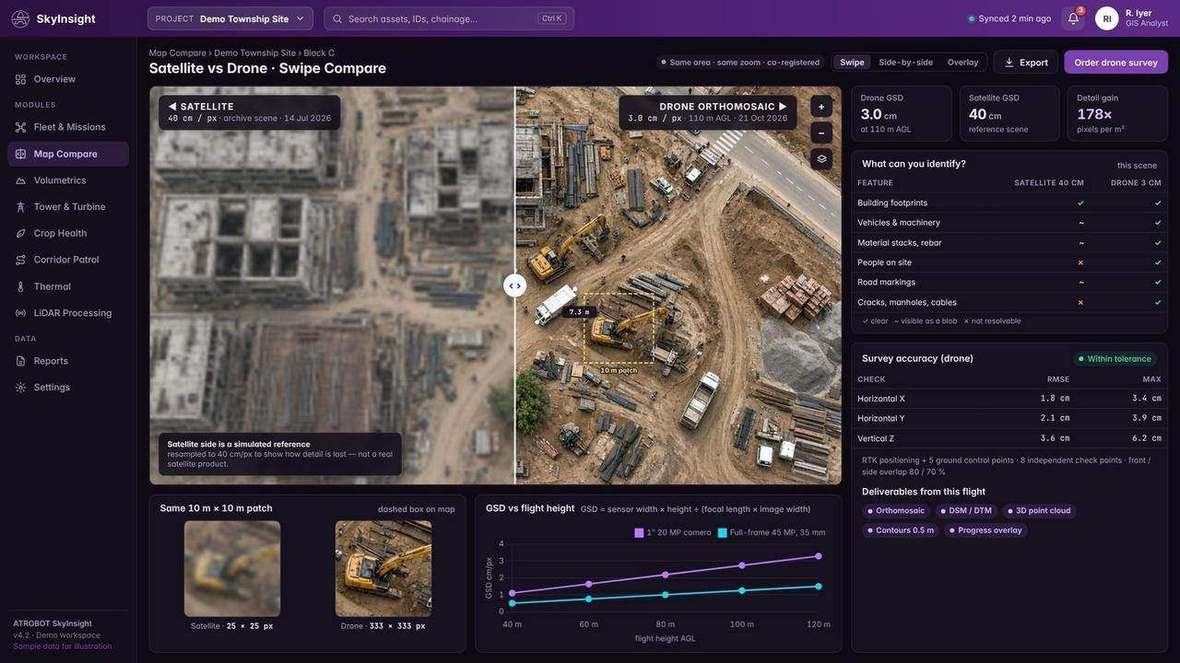
Task: Open notifications bell icon
Action: pos(1073,19)
